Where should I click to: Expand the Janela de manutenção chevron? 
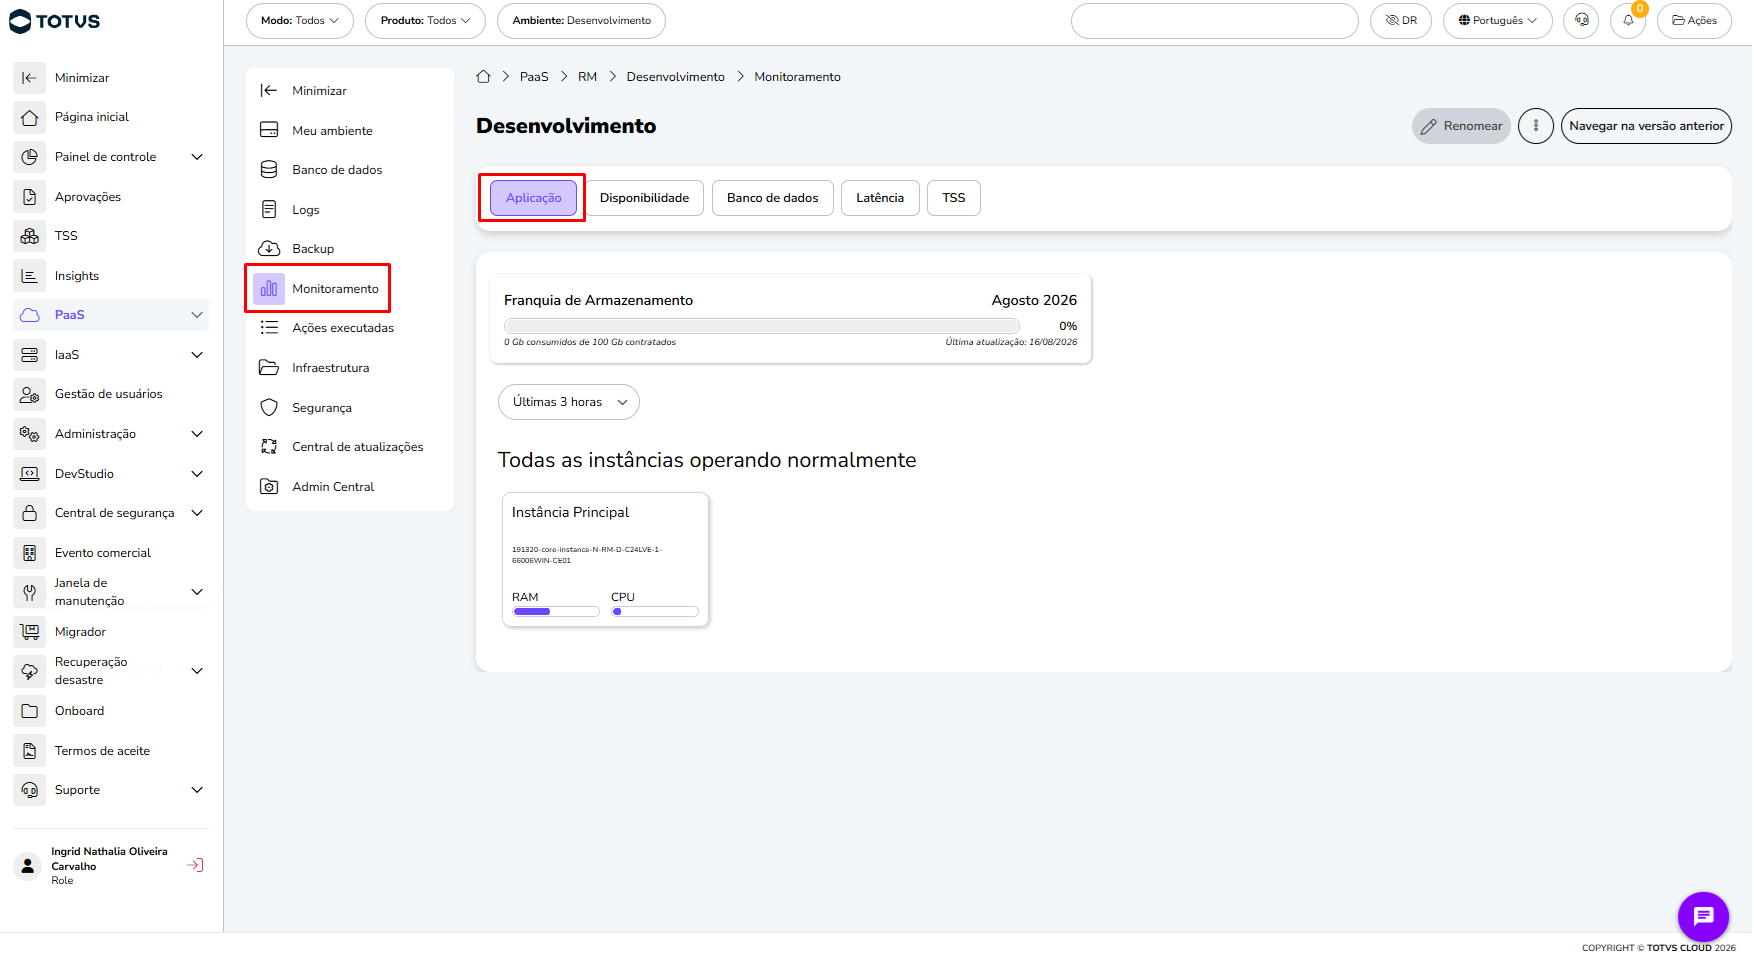(197, 592)
